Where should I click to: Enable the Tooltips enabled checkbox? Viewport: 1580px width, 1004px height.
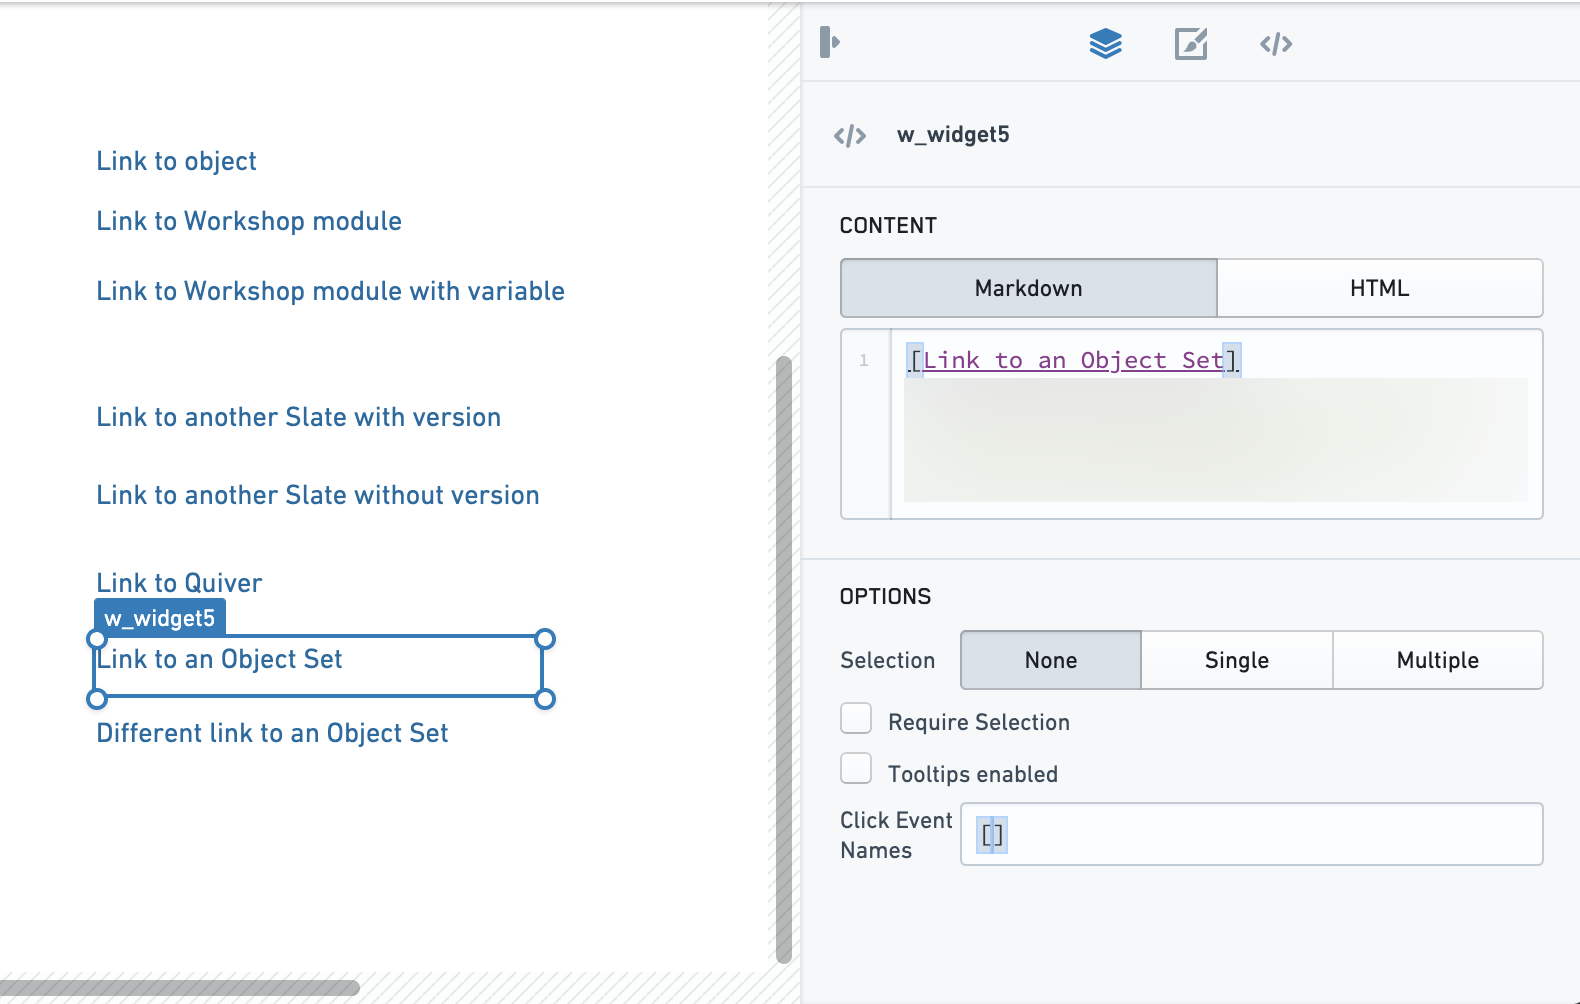(x=856, y=769)
